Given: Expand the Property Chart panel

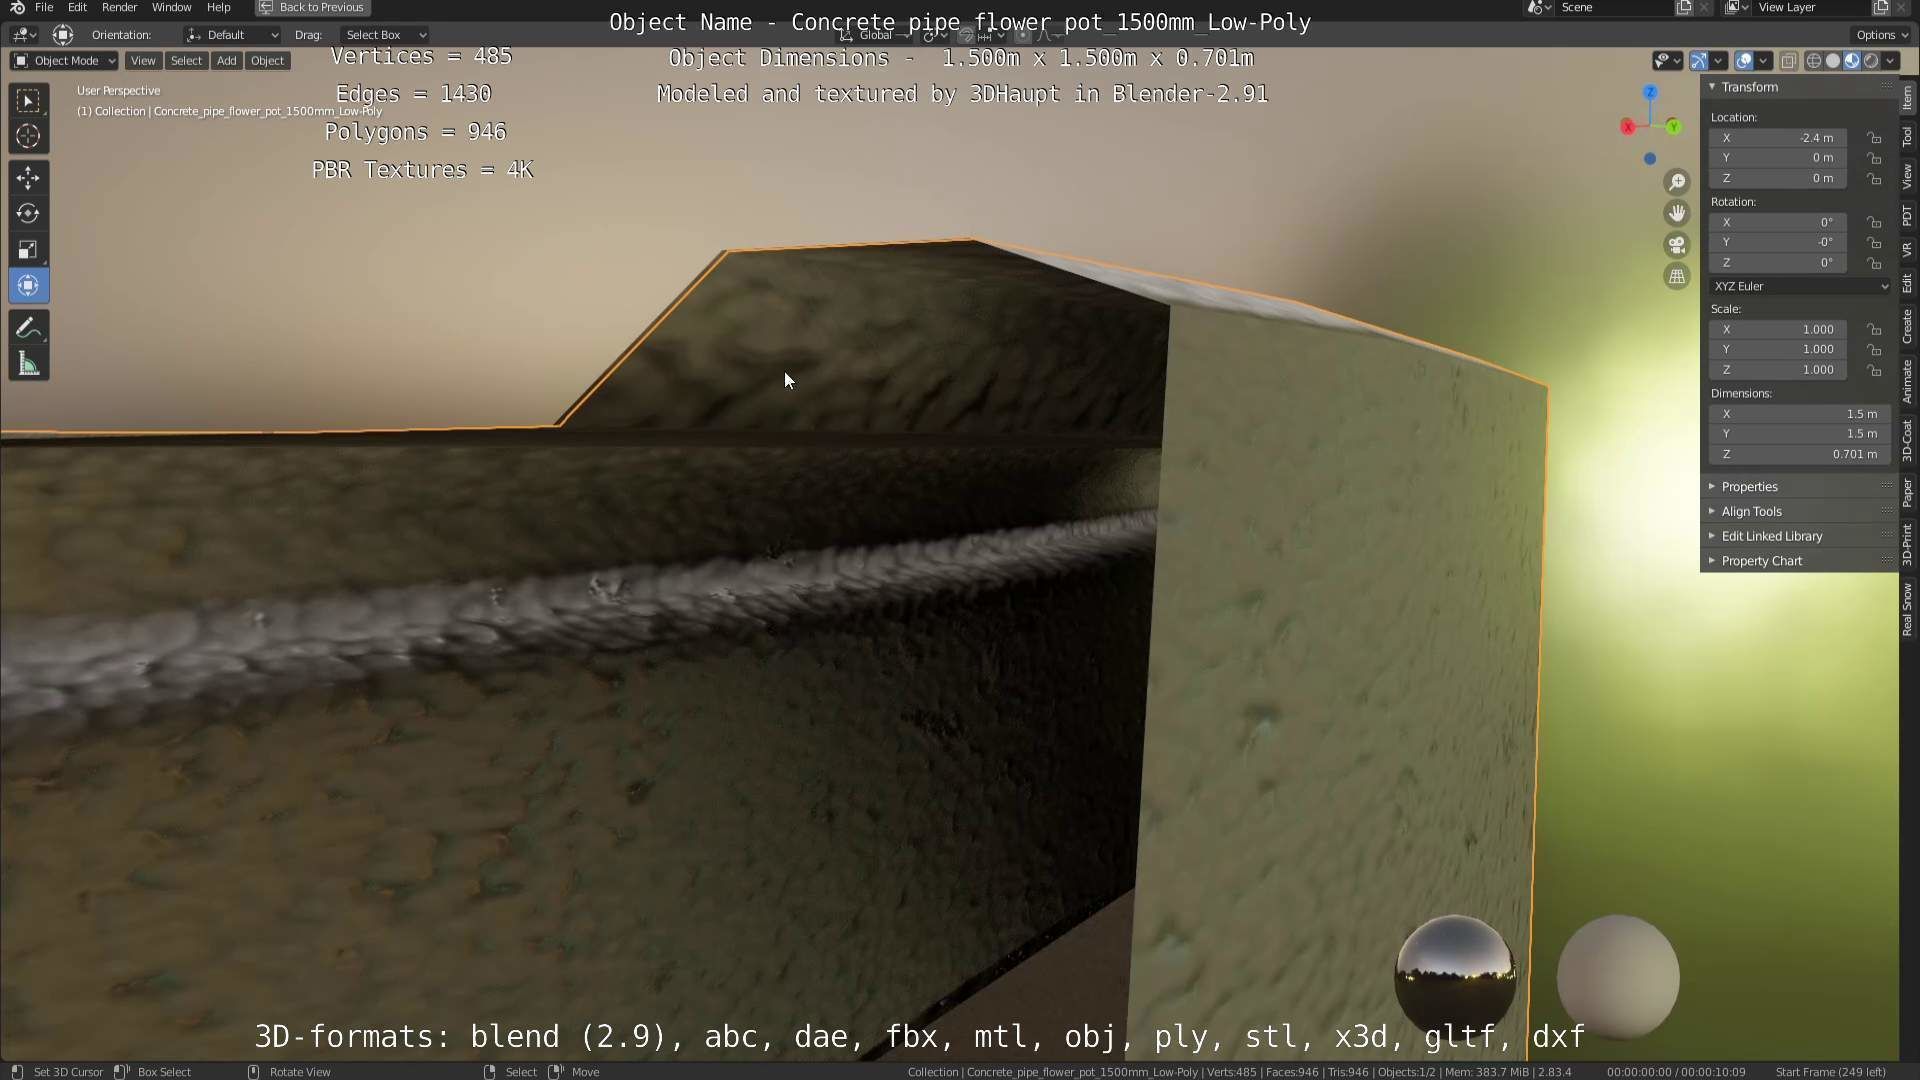Looking at the screenshot, I should (1761, 561).
